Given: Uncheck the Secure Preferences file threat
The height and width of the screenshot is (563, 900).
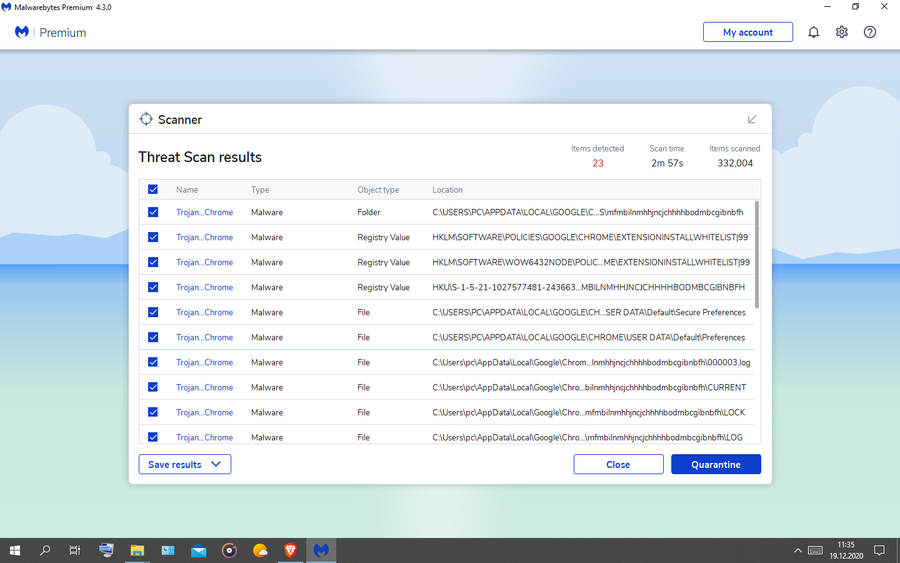Looking at the screenshot, I should tap(153, 312).
